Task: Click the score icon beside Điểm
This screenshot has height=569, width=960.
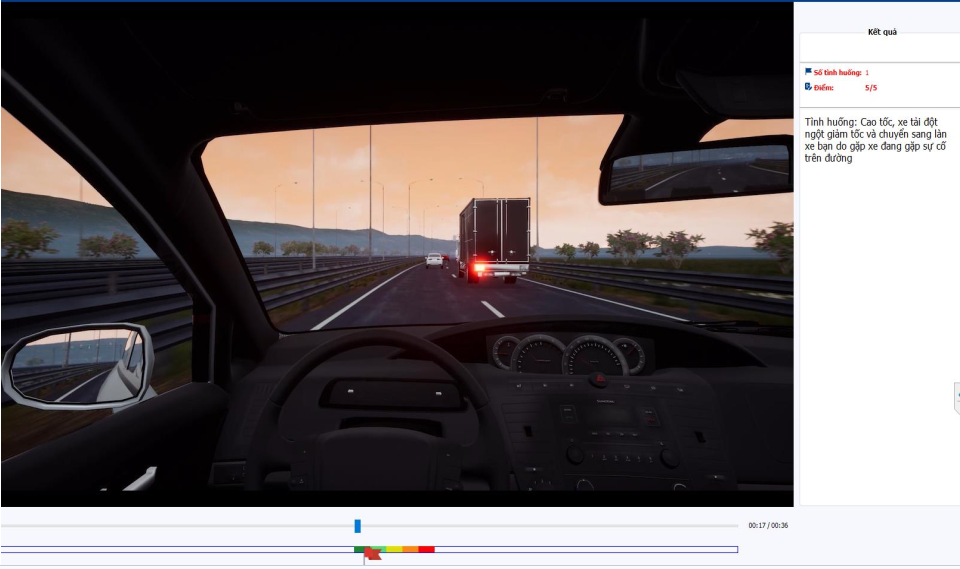Action: pos(808,87)
